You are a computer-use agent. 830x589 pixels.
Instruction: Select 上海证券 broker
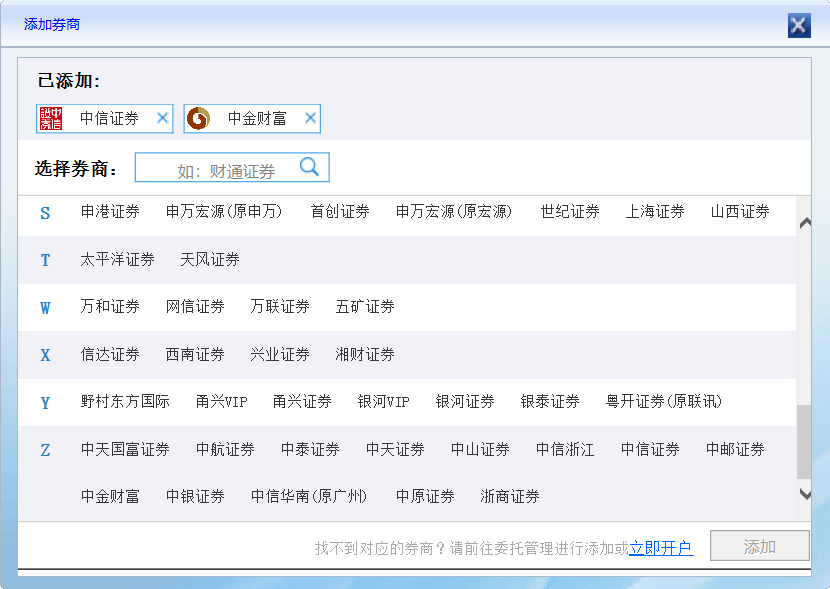tap(655, 212)
